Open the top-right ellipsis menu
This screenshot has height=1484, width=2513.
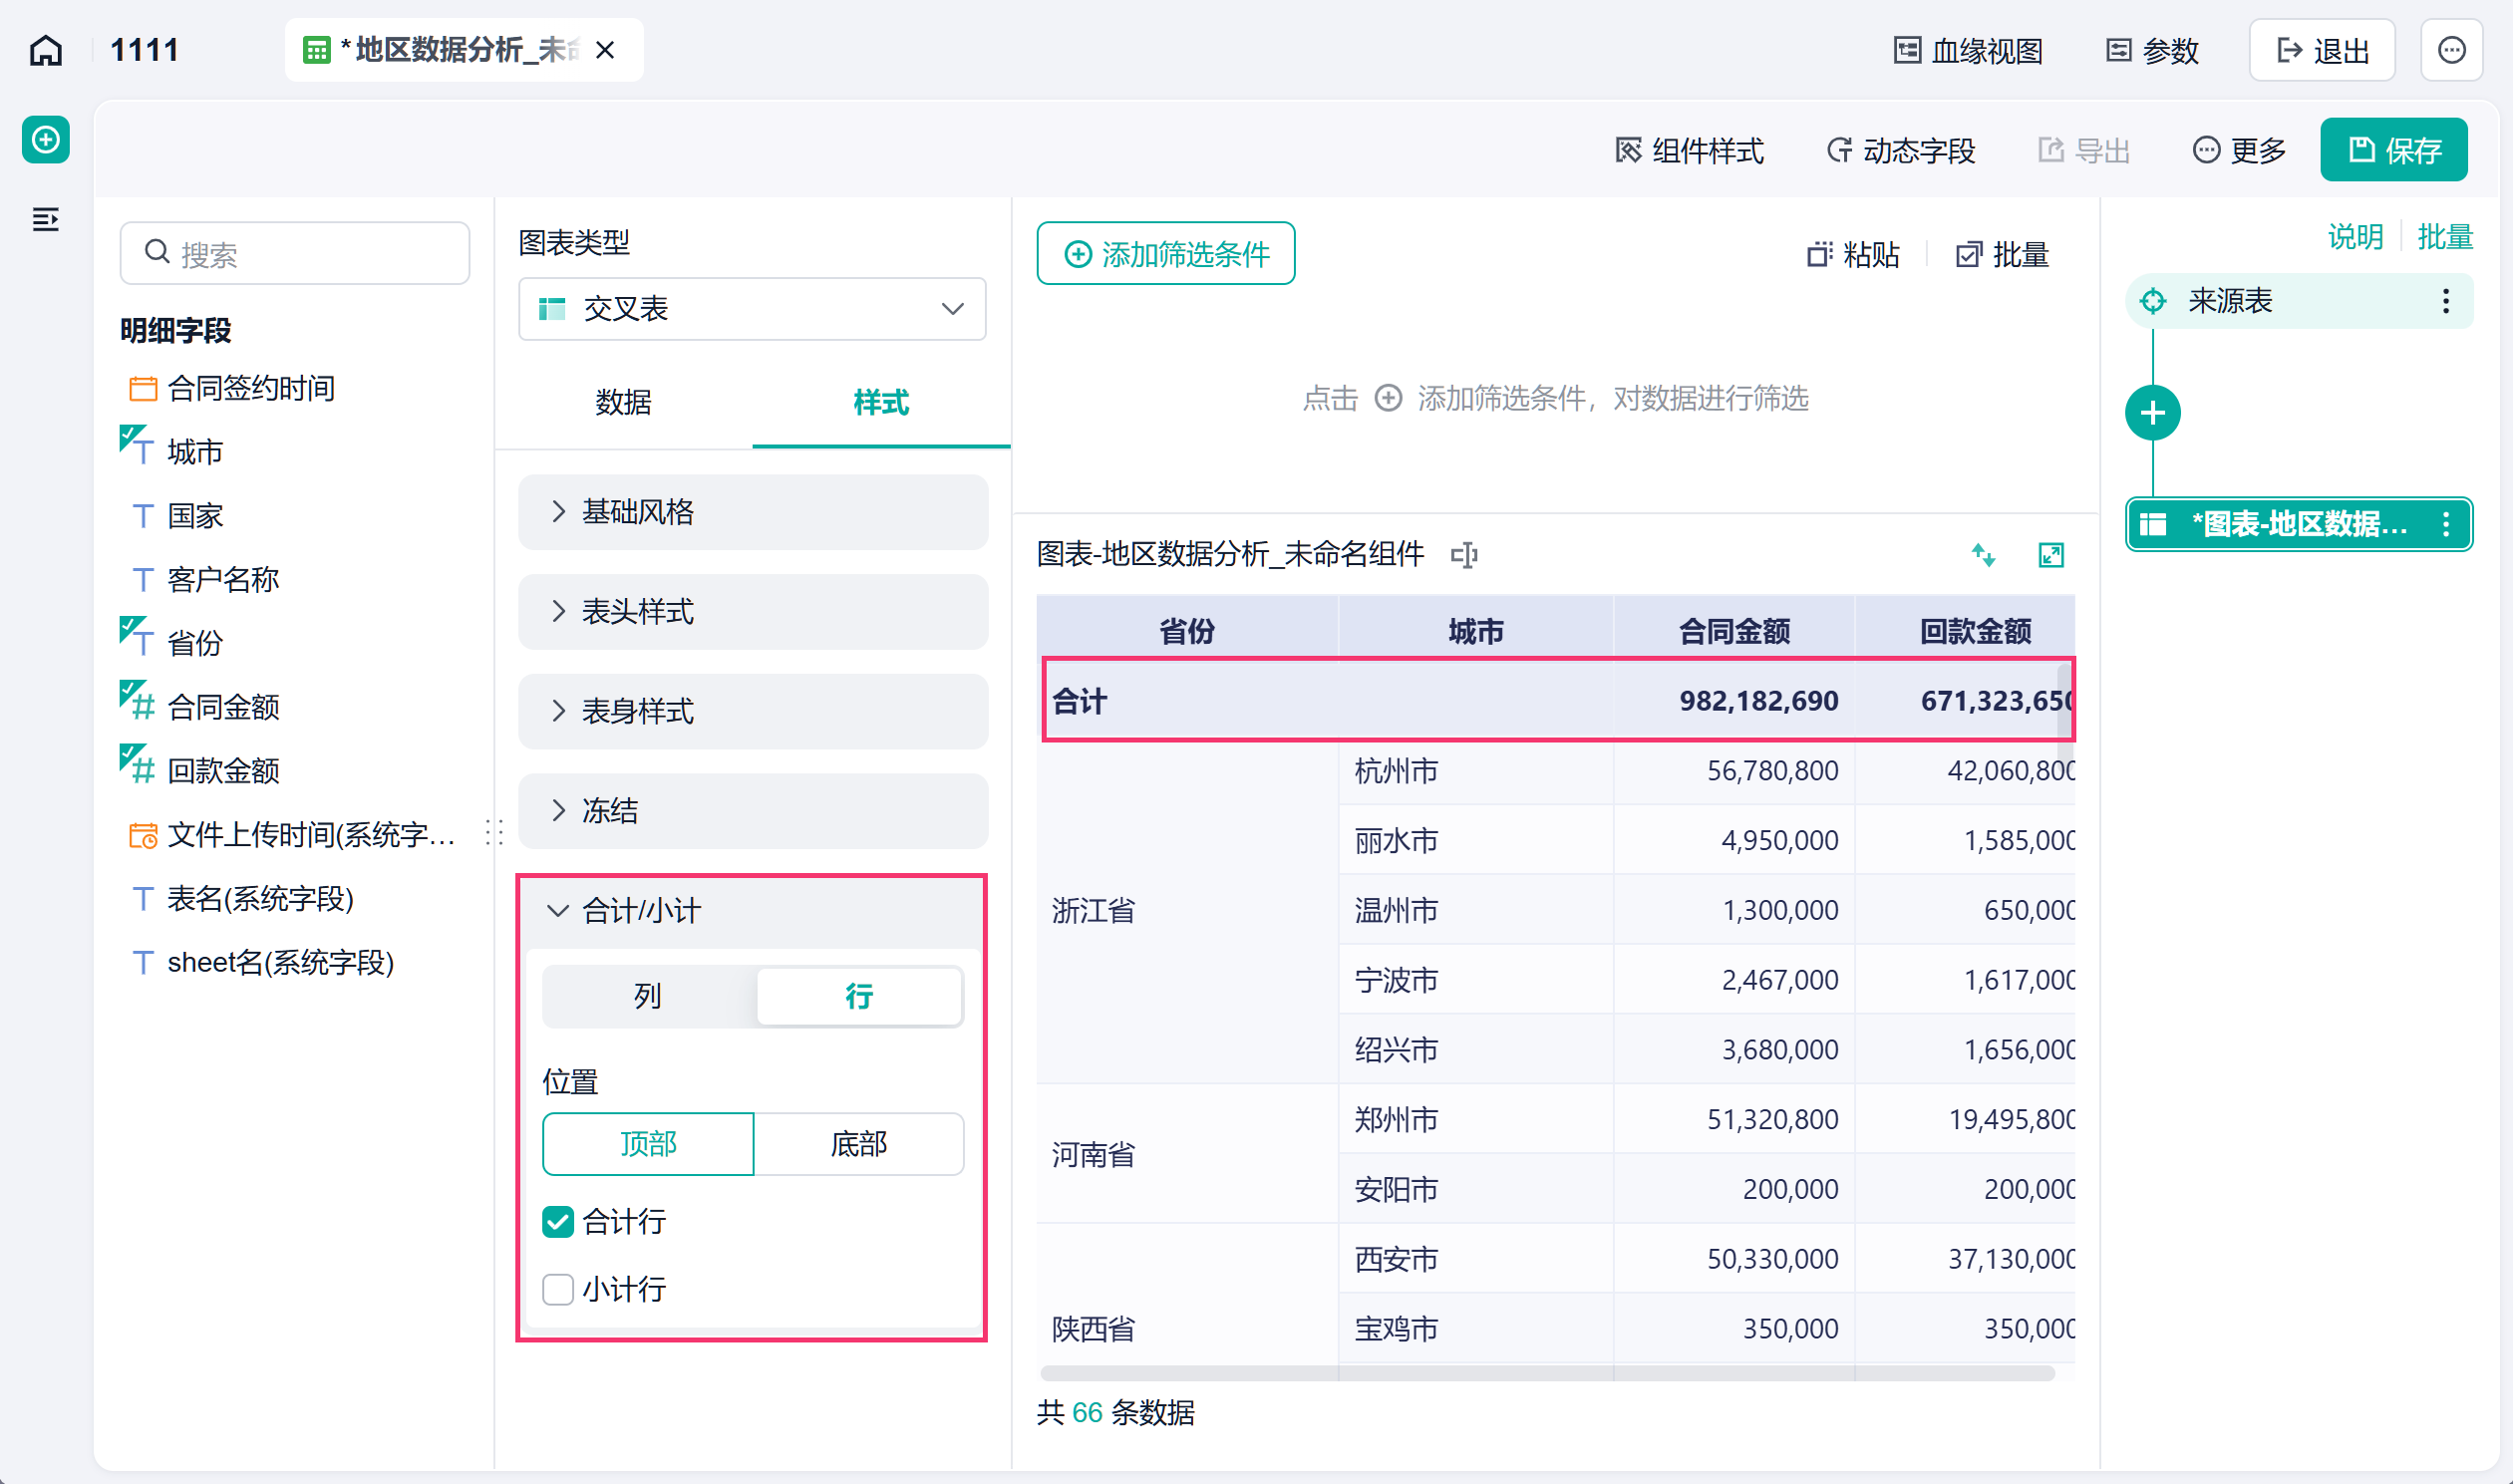tap(2451, 51)
